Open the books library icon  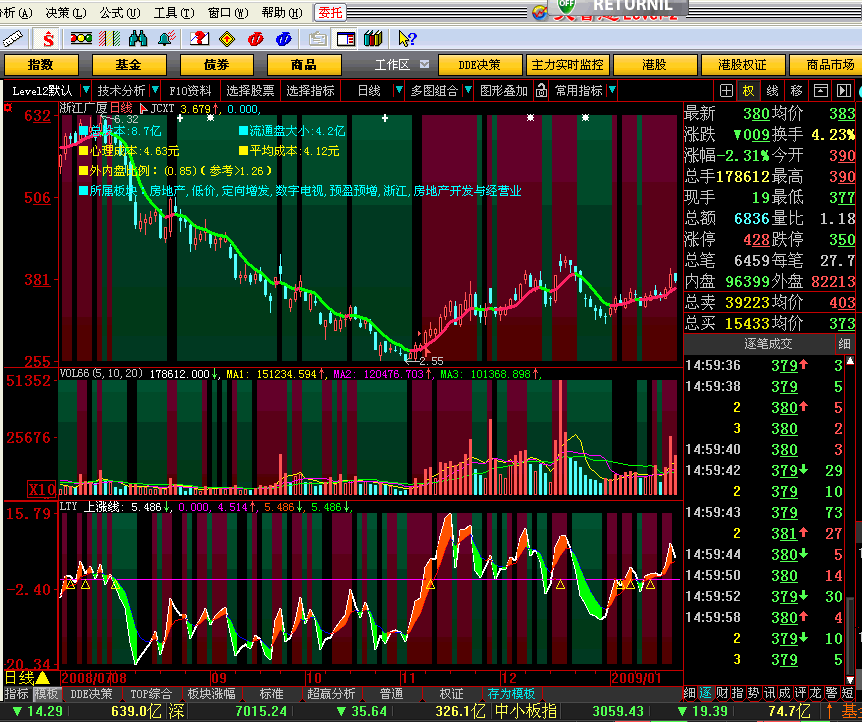tap(373, 38)
